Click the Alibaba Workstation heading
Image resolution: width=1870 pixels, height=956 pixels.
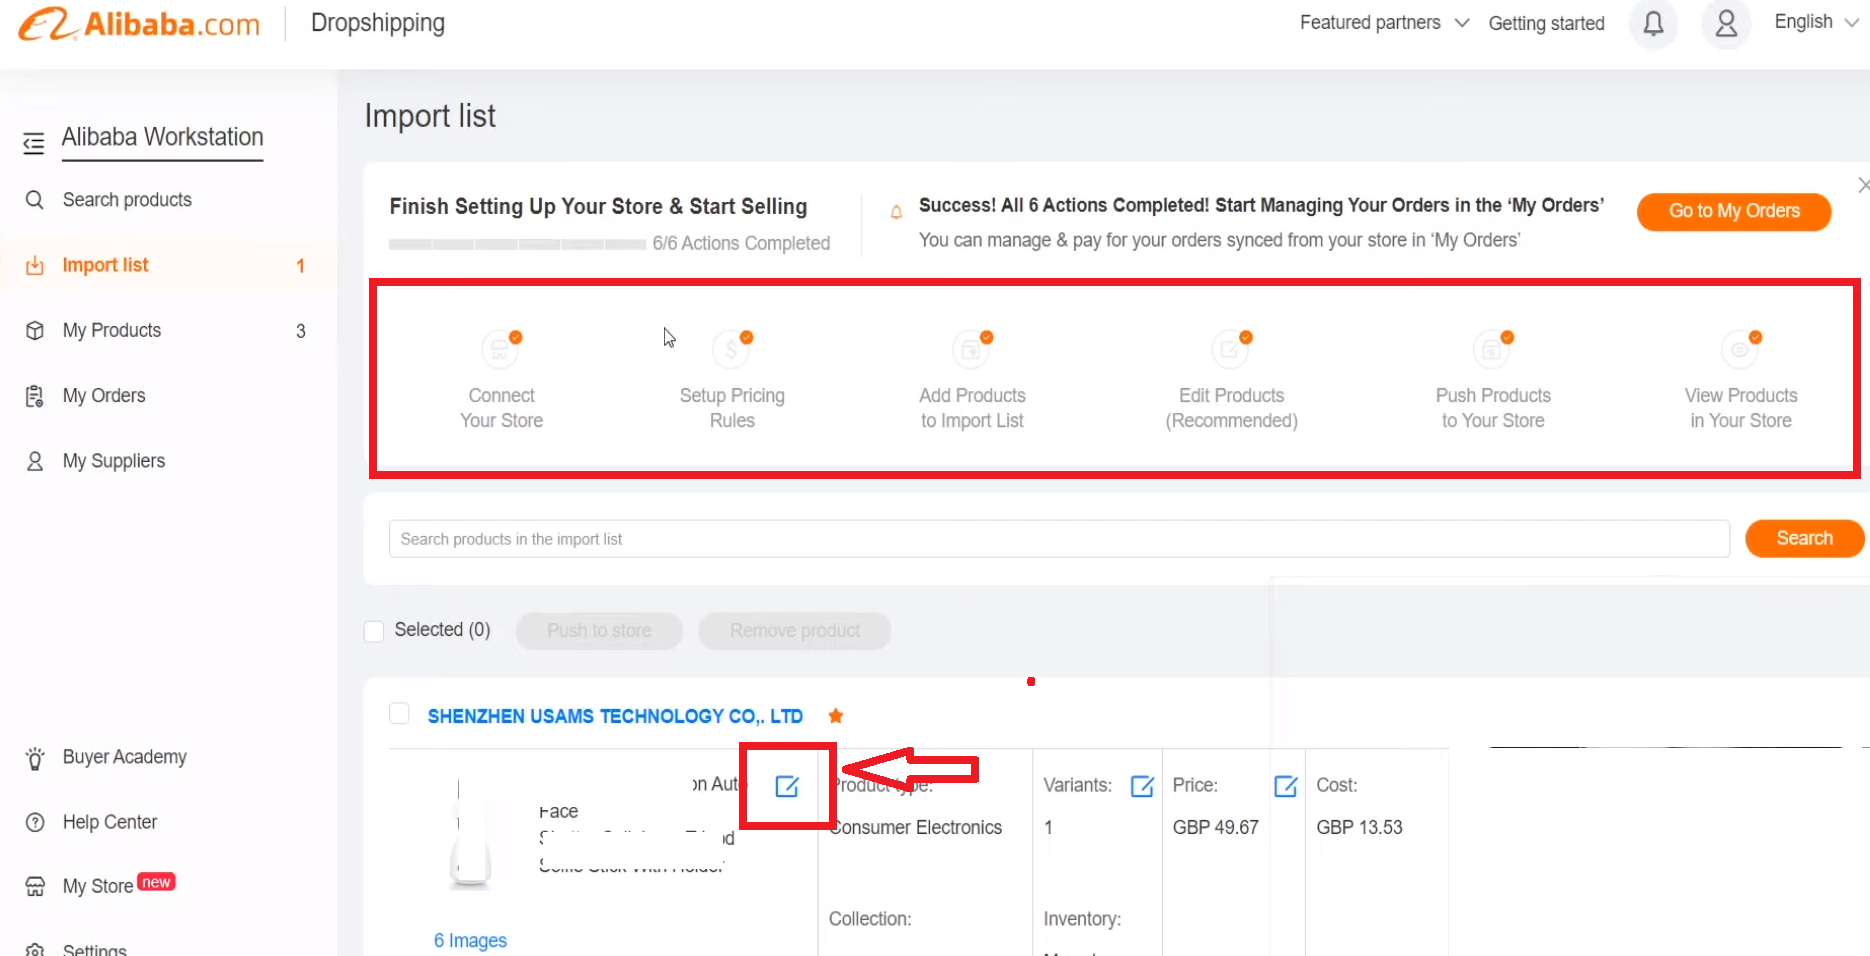click(163, 137)
